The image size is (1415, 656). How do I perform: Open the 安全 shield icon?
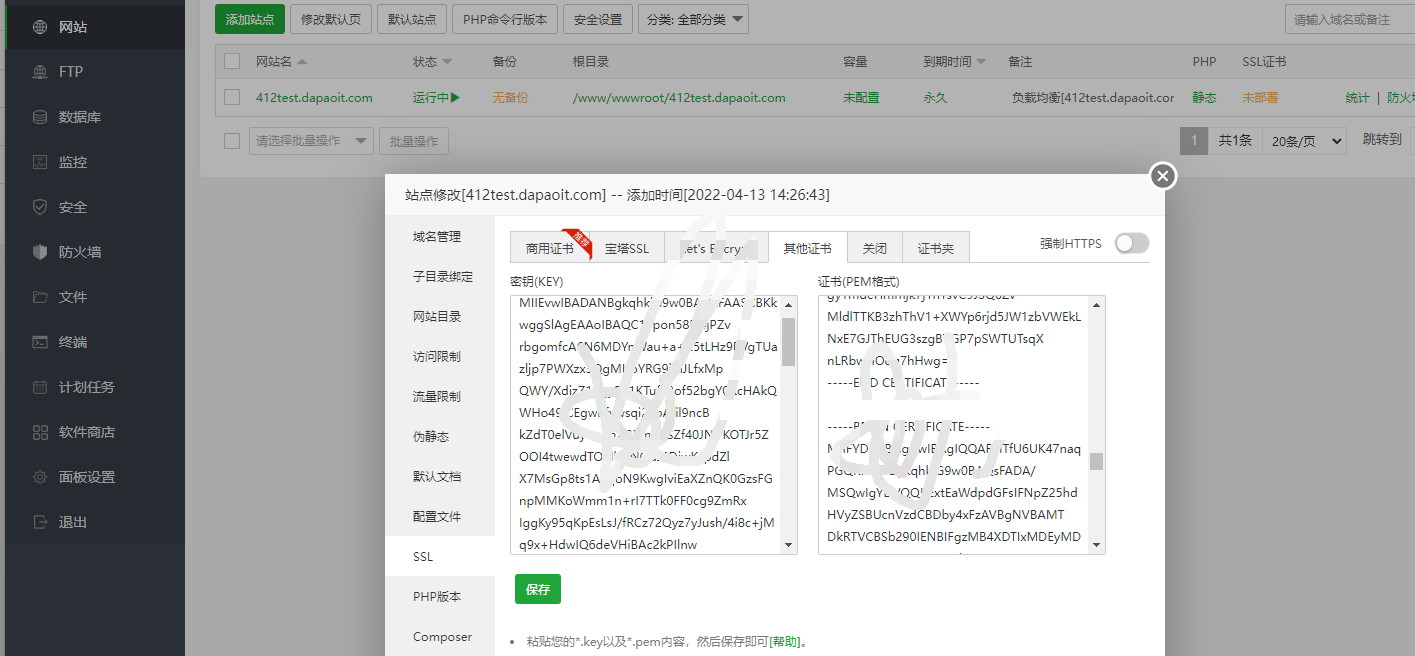coord(40,207)
